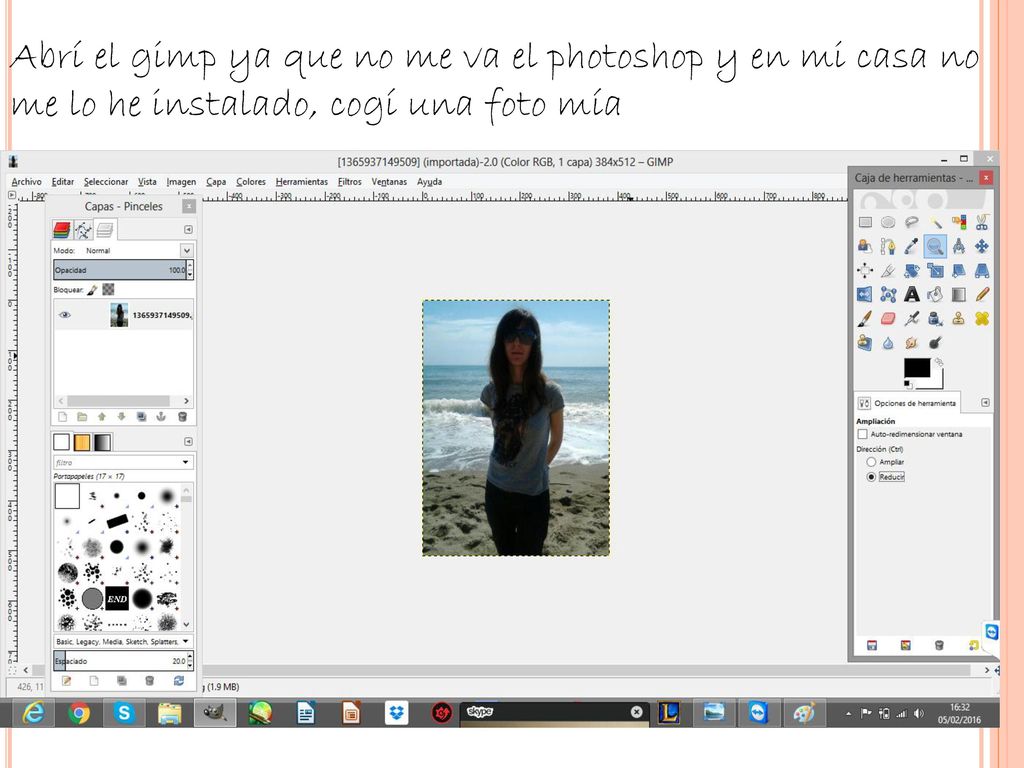Open tool options tab configuration menu arrow
Image resolution: width=1024 pixels, height=768 pixels.
tap(985, 403)
